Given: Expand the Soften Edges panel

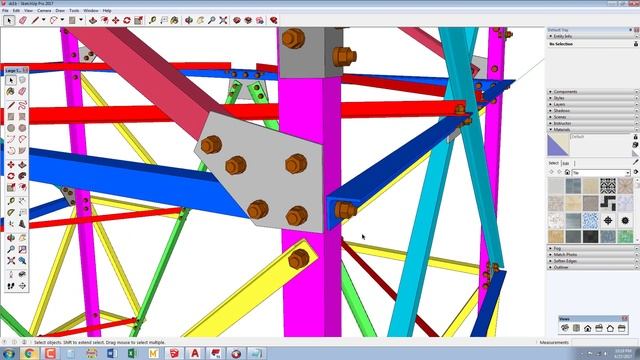Looking at the screenshot, I should [x=592, y=261].
